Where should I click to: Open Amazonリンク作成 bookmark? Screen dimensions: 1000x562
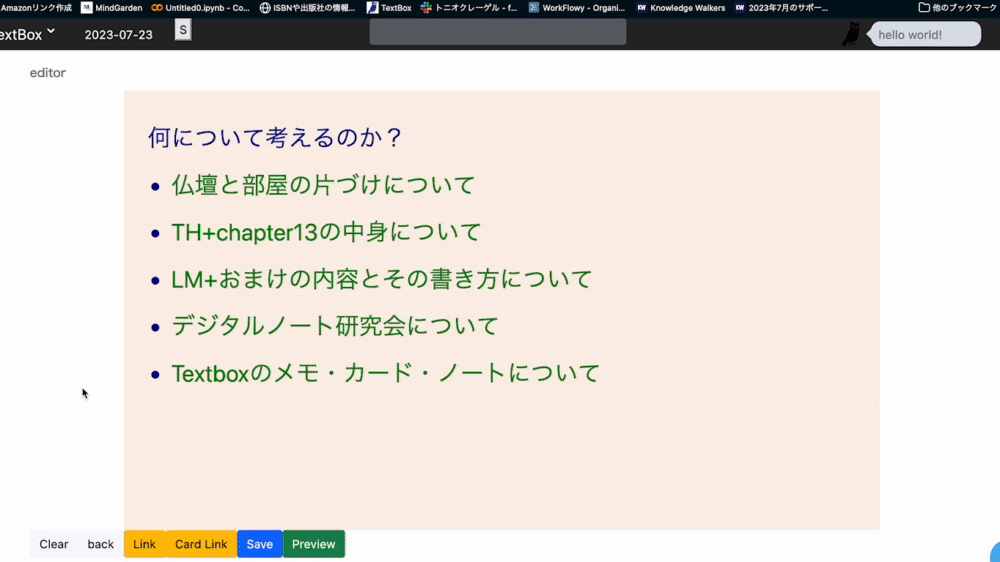coord(36,8)
